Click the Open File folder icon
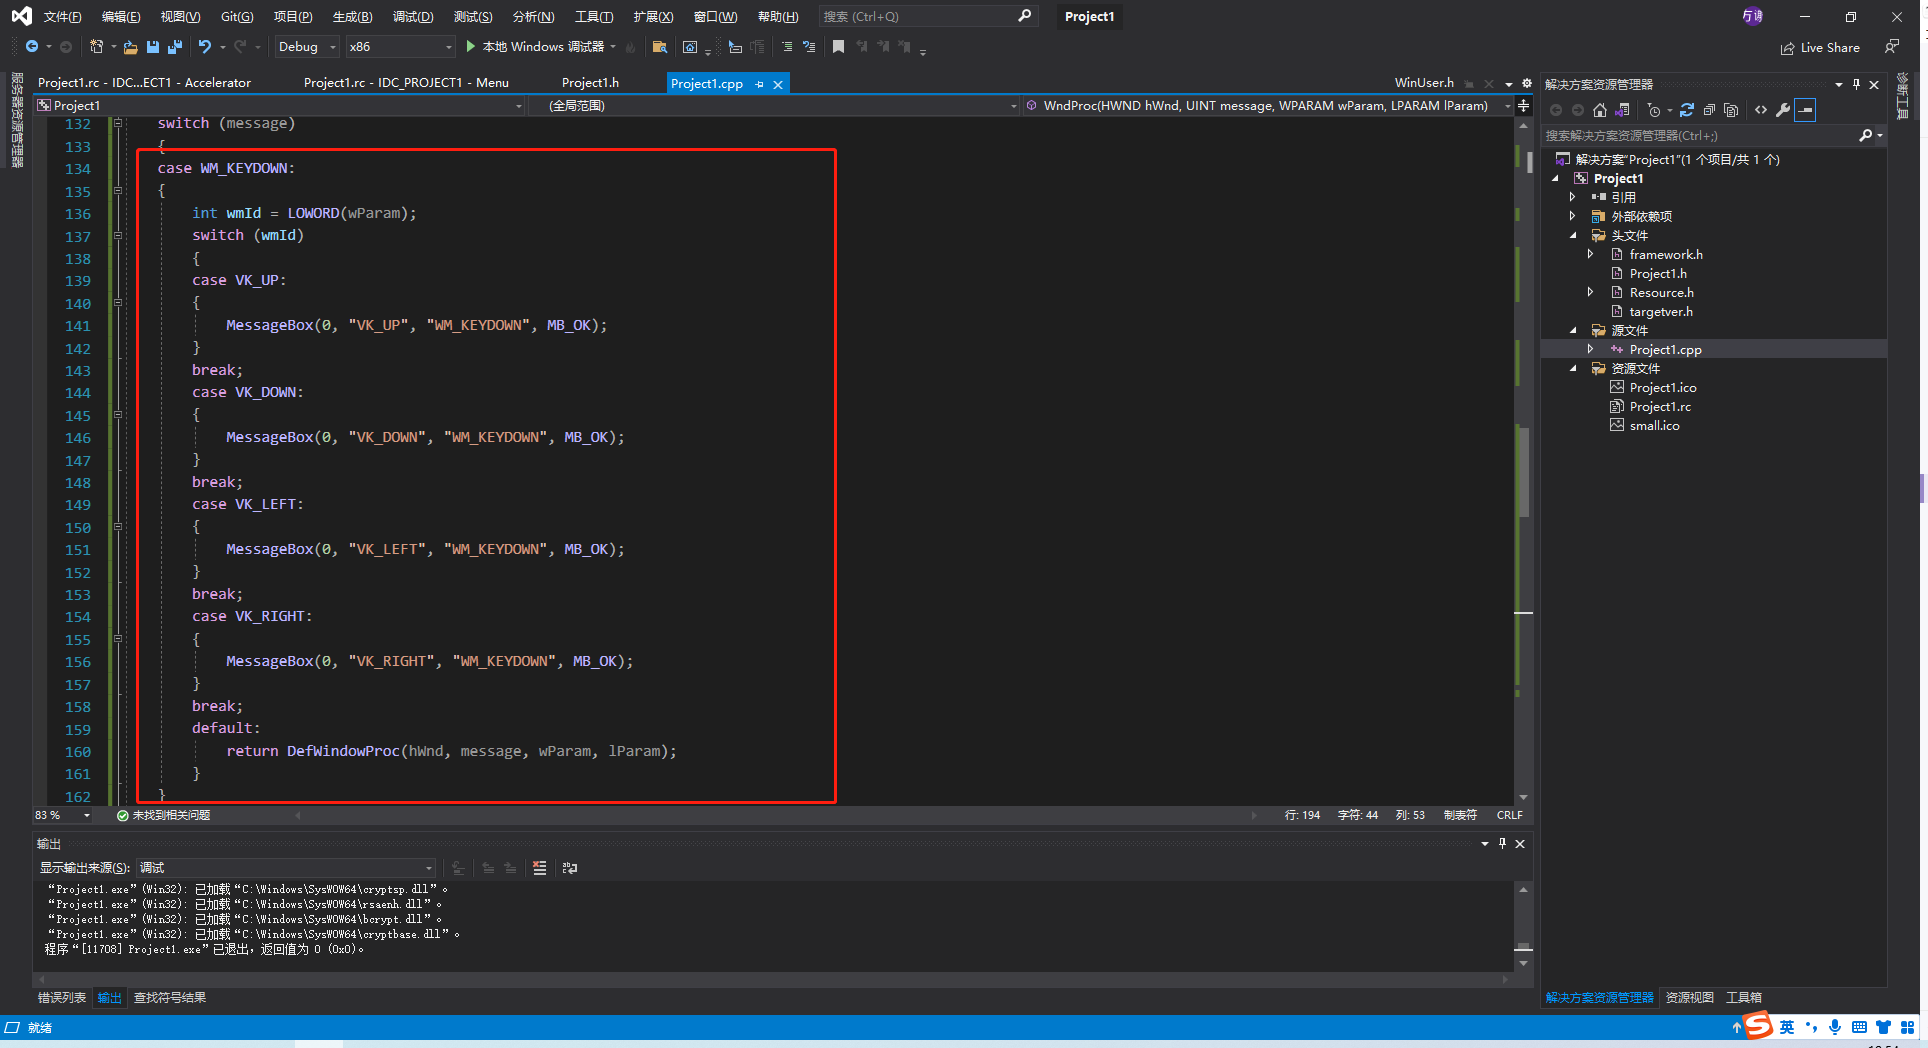This screenshot has width=1928, height=1048. 130,47
